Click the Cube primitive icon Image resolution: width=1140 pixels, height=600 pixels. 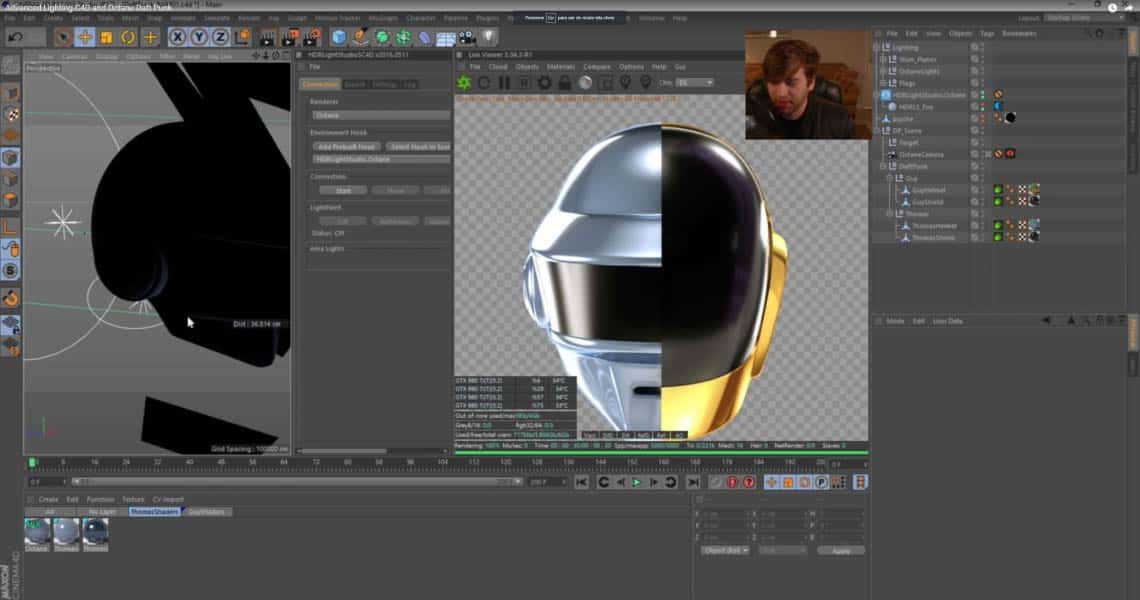(x=339, y=37)
